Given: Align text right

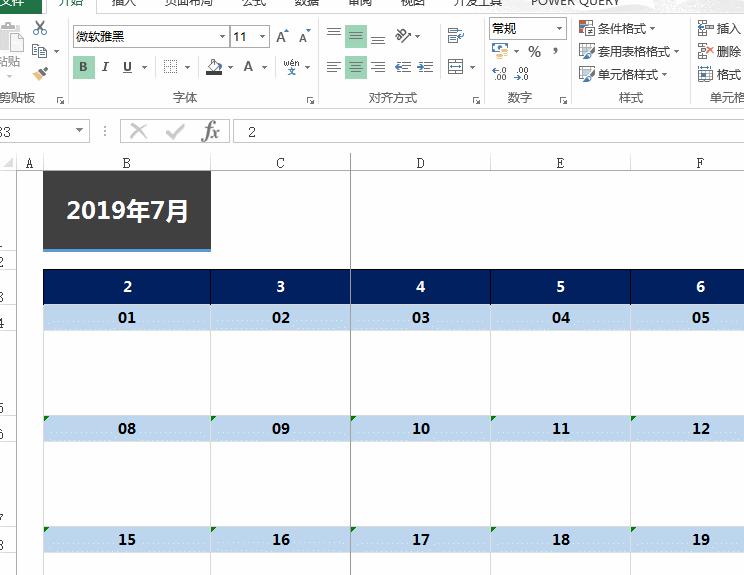Looking at the screenshot, I should (378, 67).
